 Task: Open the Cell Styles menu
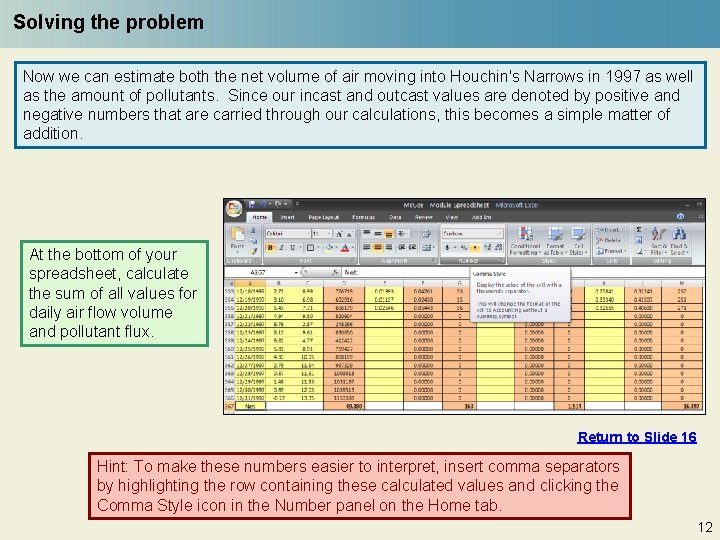579,241
